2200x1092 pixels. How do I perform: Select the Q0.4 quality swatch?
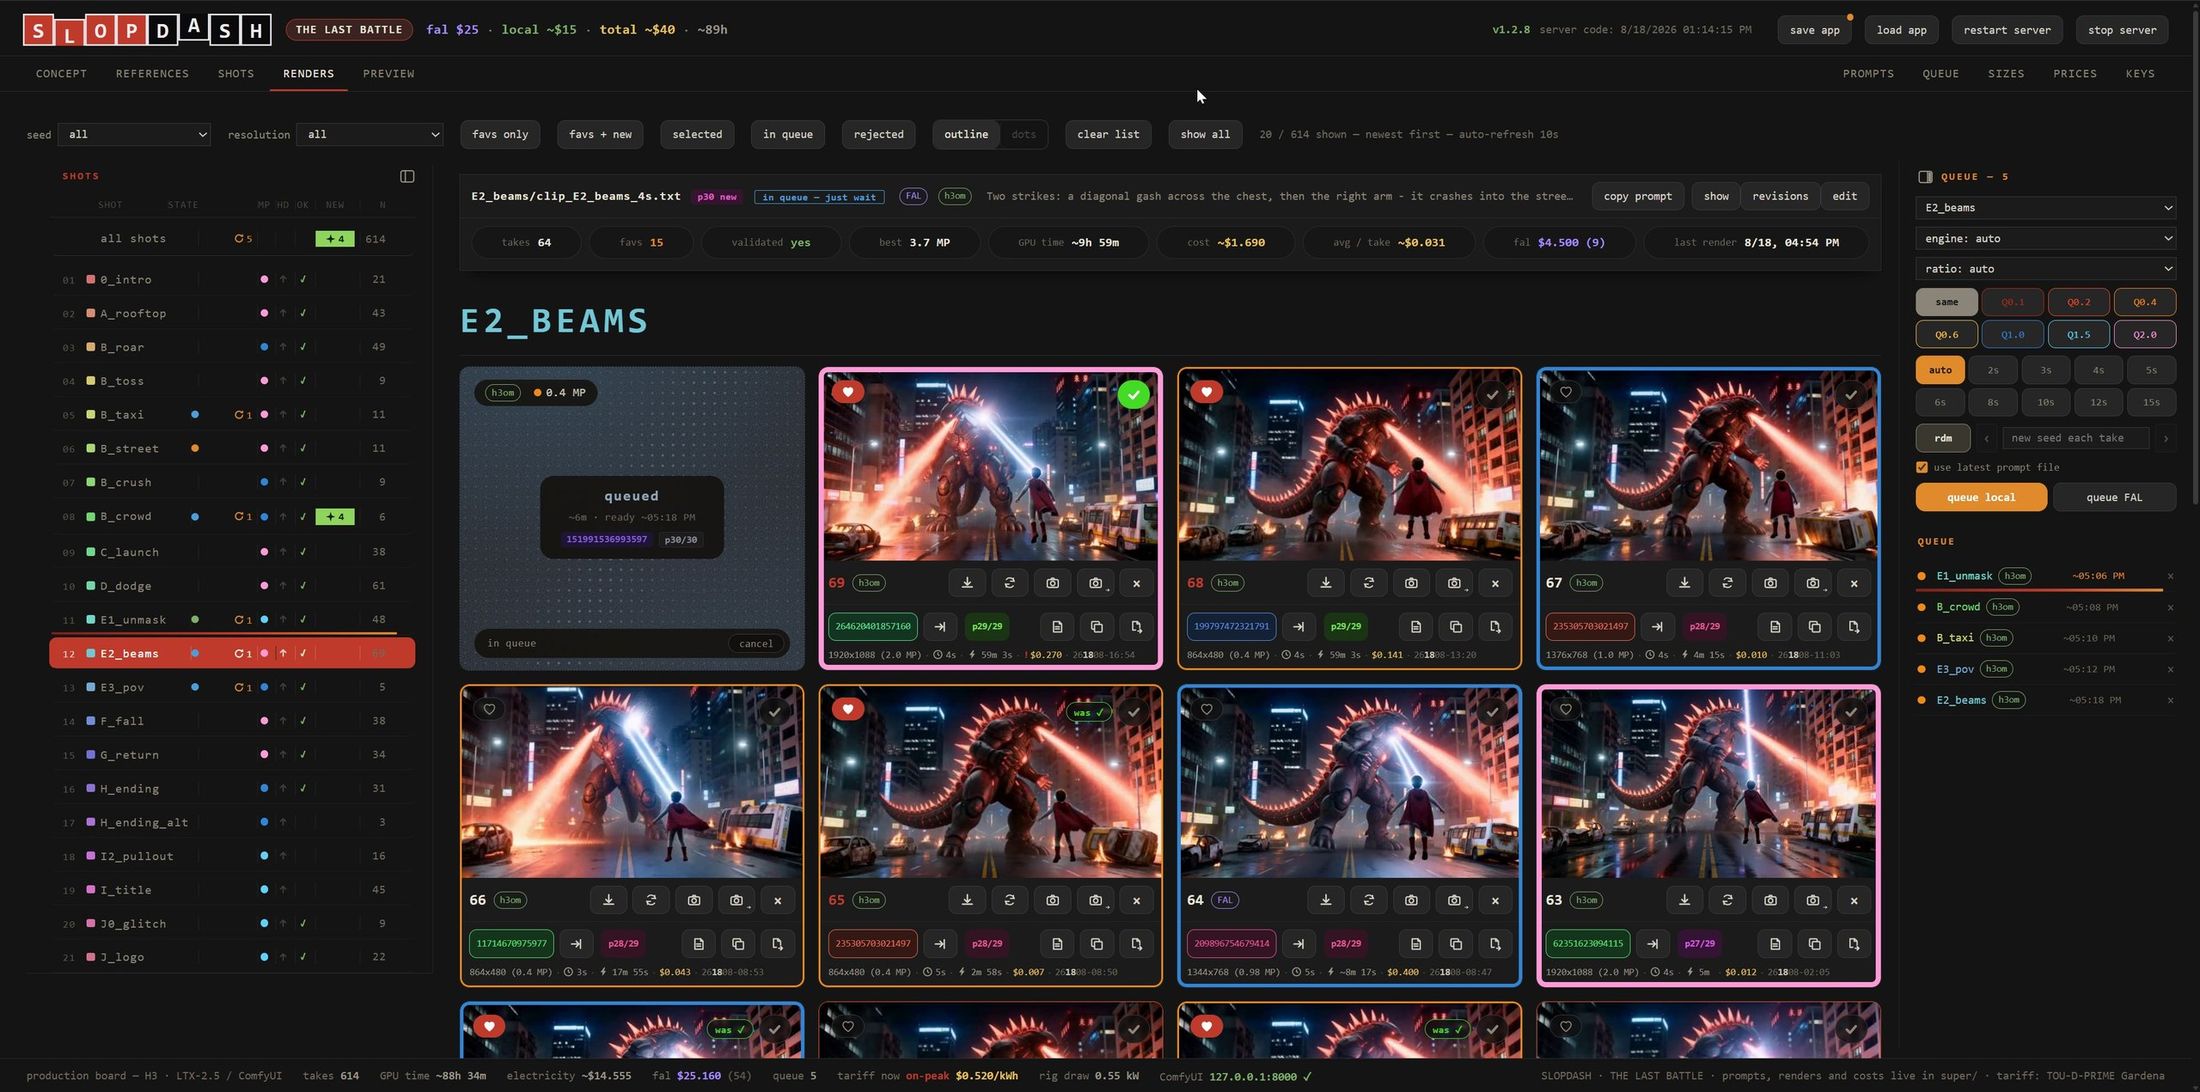point(2144,302)
